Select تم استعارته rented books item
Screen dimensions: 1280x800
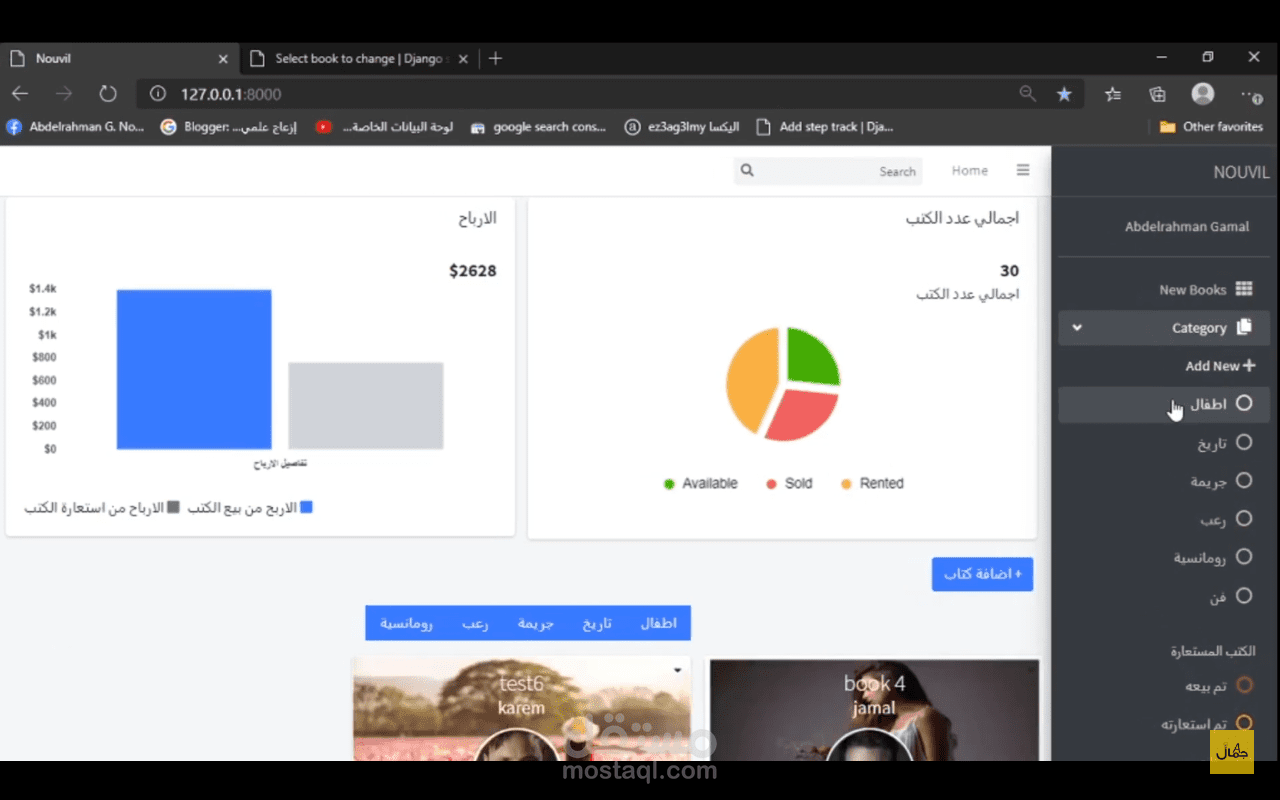point(1165,723)
